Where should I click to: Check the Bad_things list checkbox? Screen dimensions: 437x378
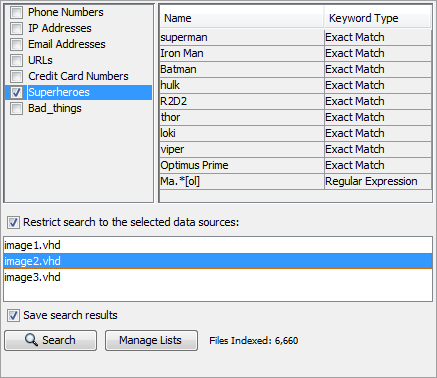[16, 108]
